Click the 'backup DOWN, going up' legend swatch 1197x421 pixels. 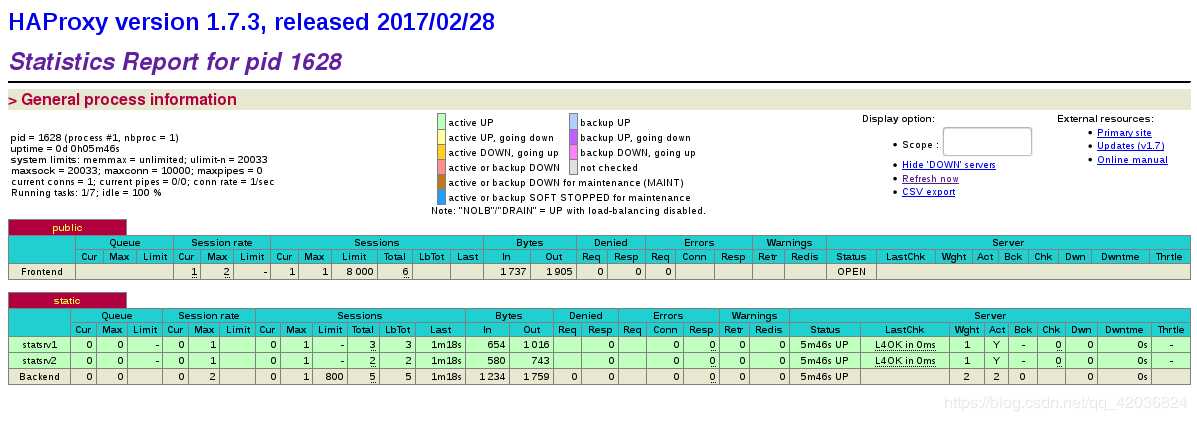(x=573, y=153)
